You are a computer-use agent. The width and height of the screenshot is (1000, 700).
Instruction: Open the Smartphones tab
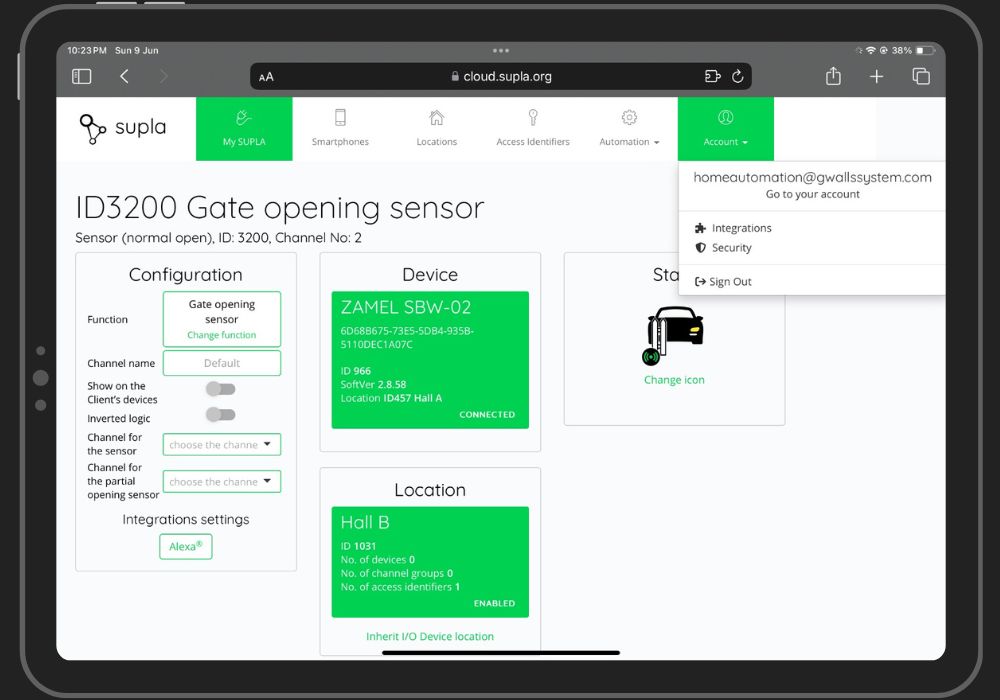pyautogui.click(x=340, y=129)
